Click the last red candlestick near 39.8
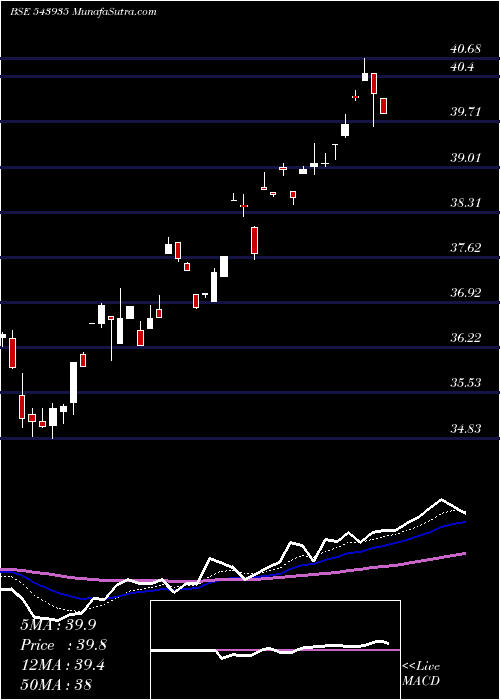500x700 pixels. 383,106
